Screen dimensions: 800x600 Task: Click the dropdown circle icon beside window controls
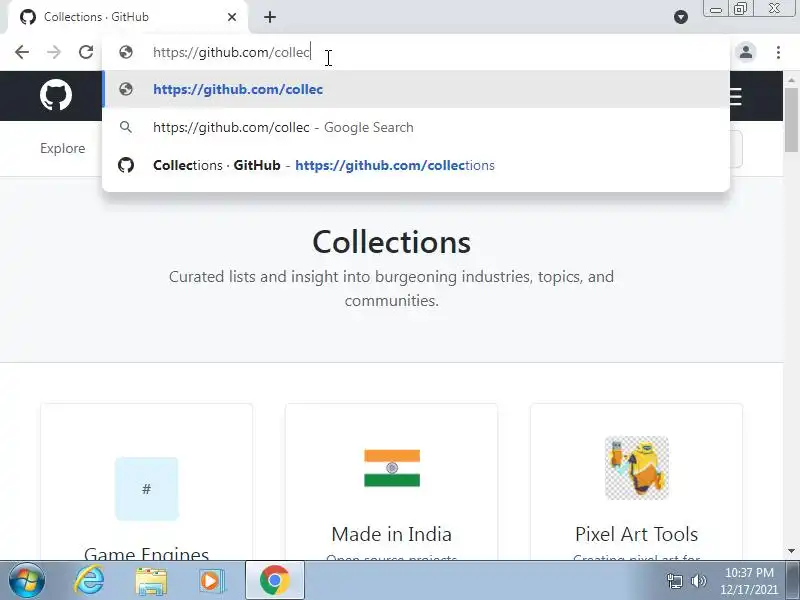coord(681,17)
